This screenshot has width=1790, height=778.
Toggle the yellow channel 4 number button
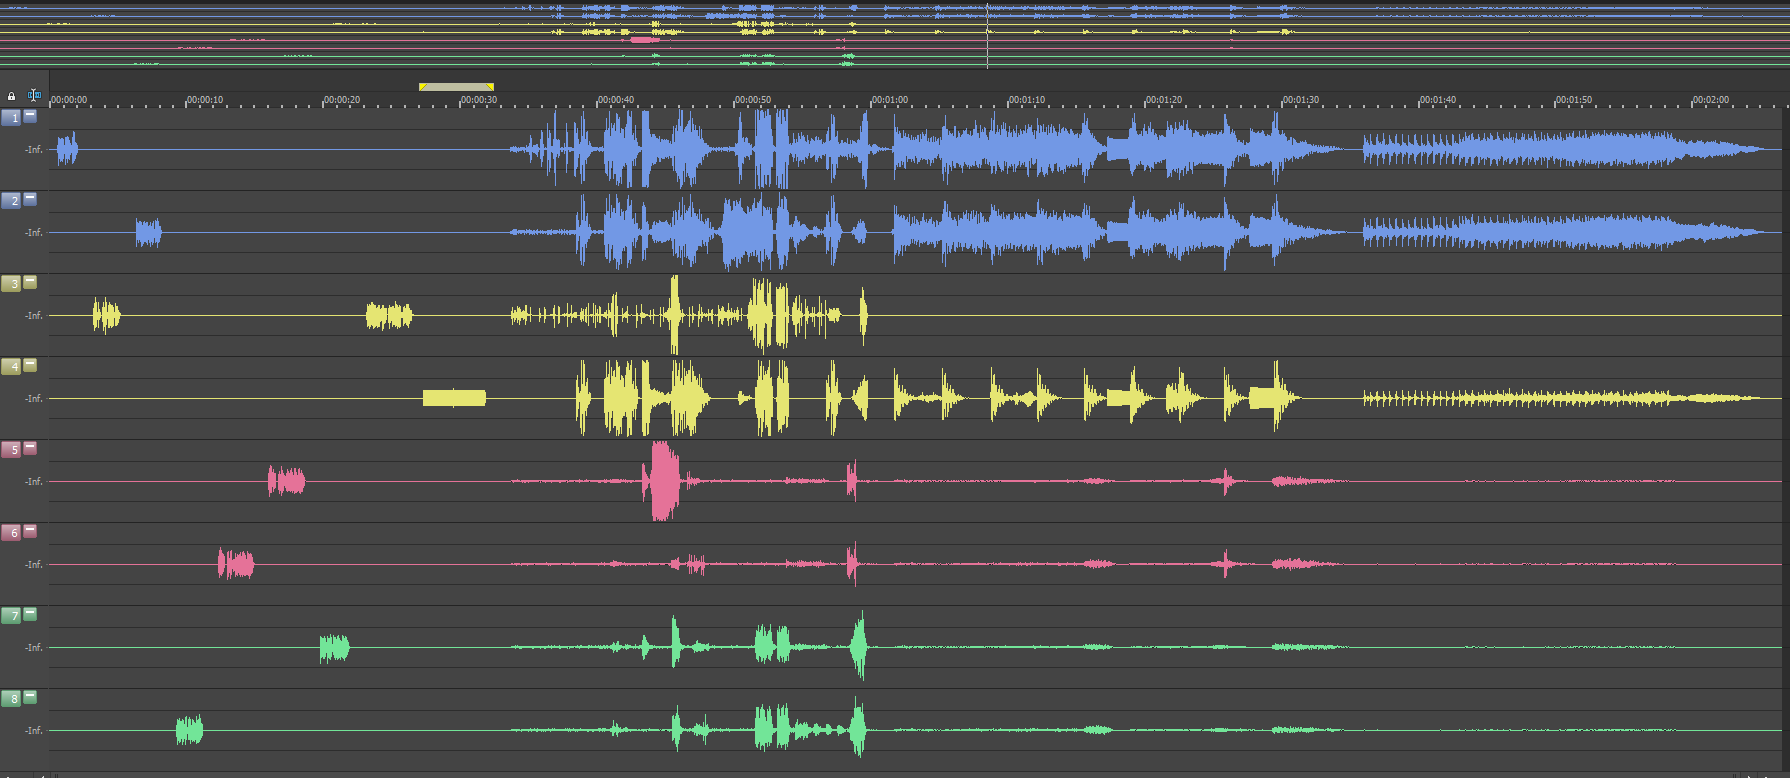[11, 367]
